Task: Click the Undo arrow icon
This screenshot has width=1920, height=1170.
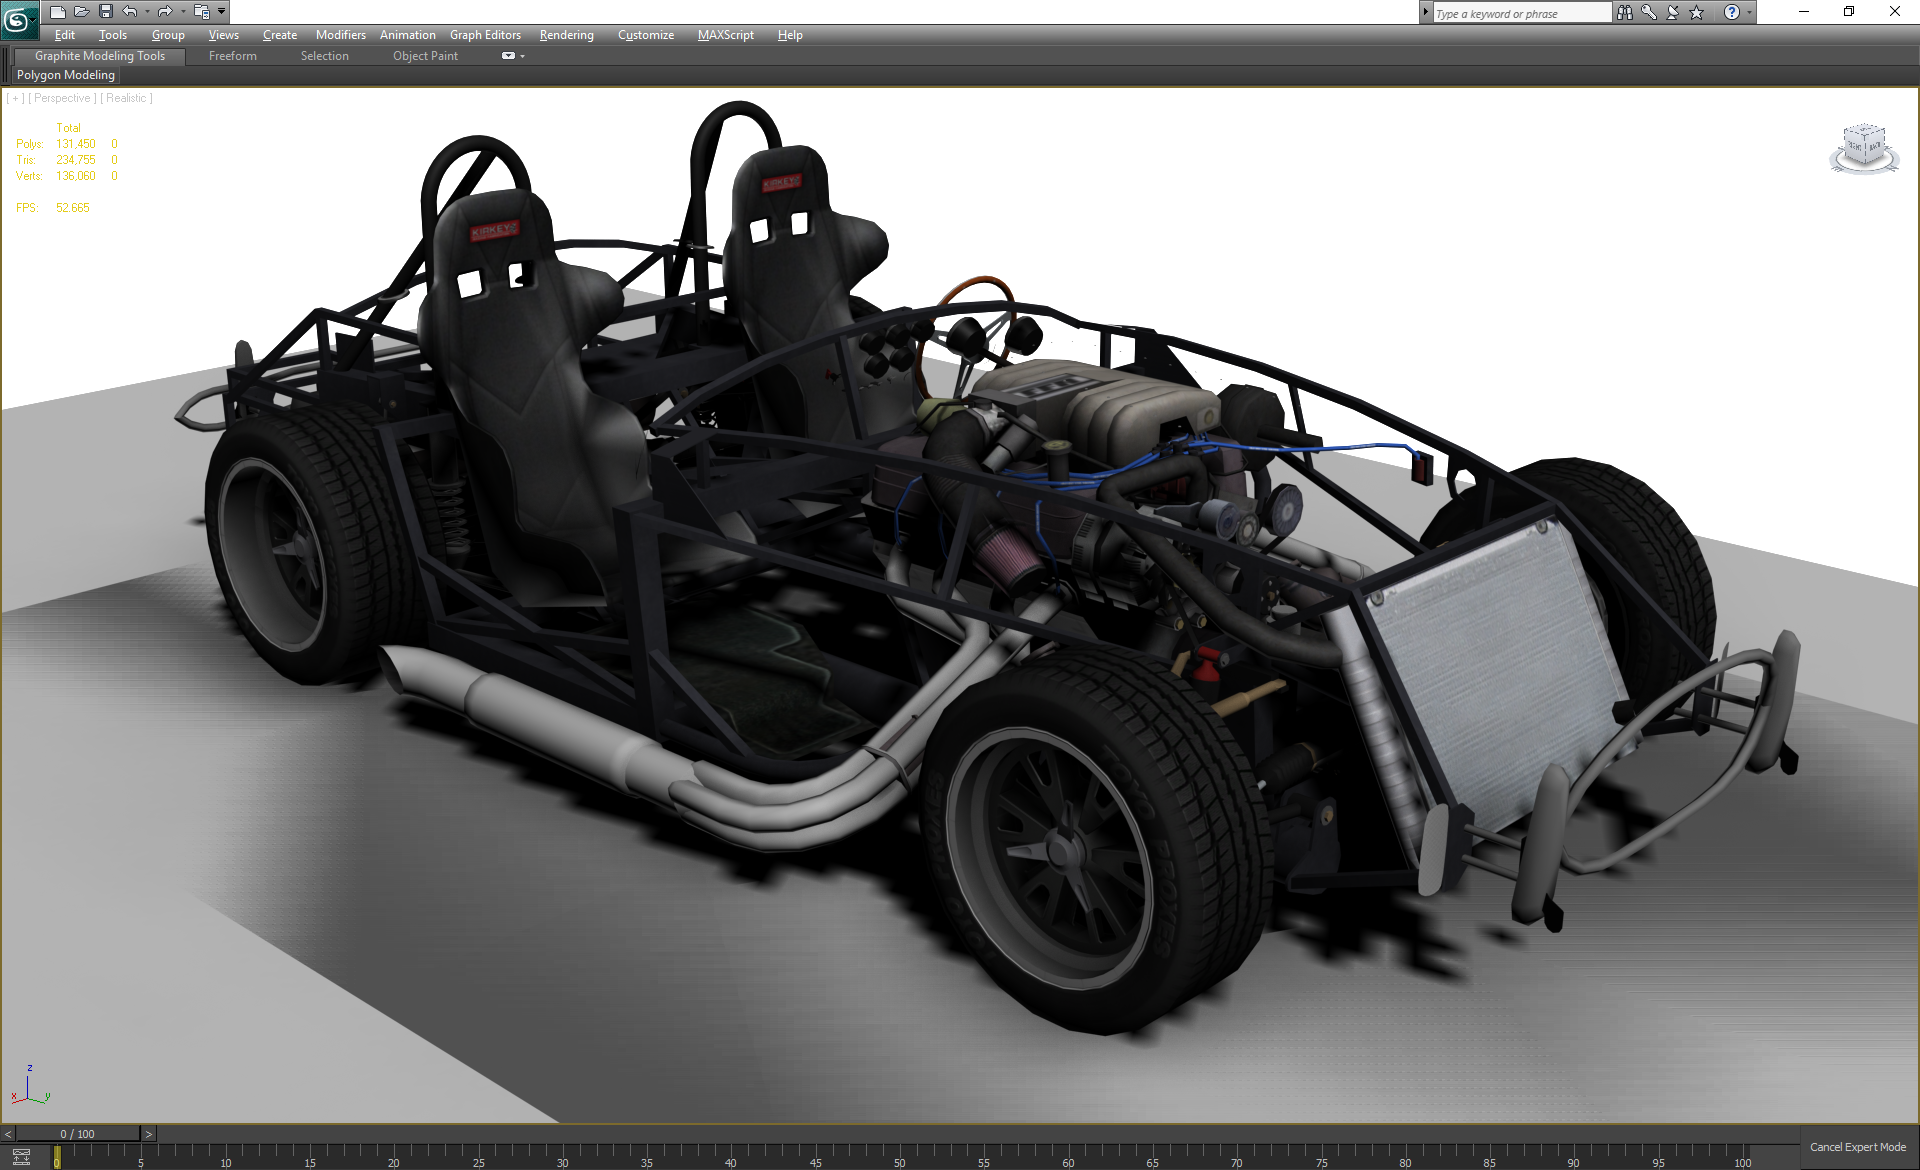Action: pos(130,12)
